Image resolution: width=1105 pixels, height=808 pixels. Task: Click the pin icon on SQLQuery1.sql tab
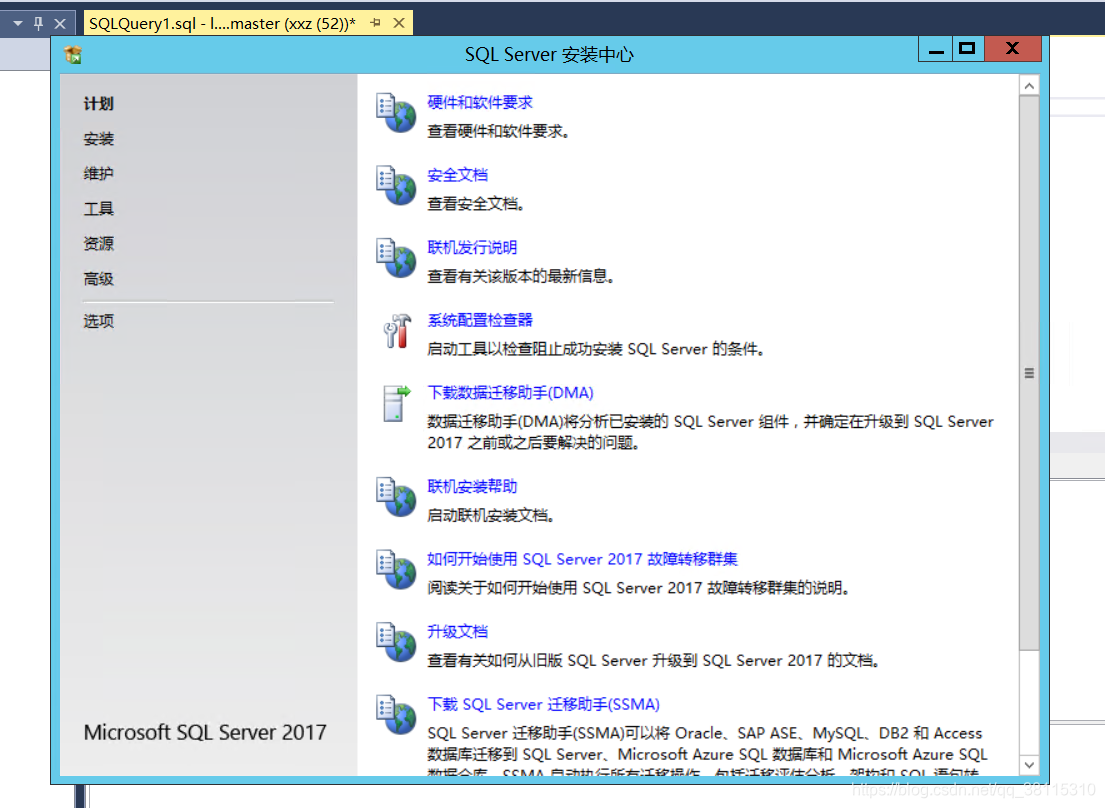(x=376, y=23)
